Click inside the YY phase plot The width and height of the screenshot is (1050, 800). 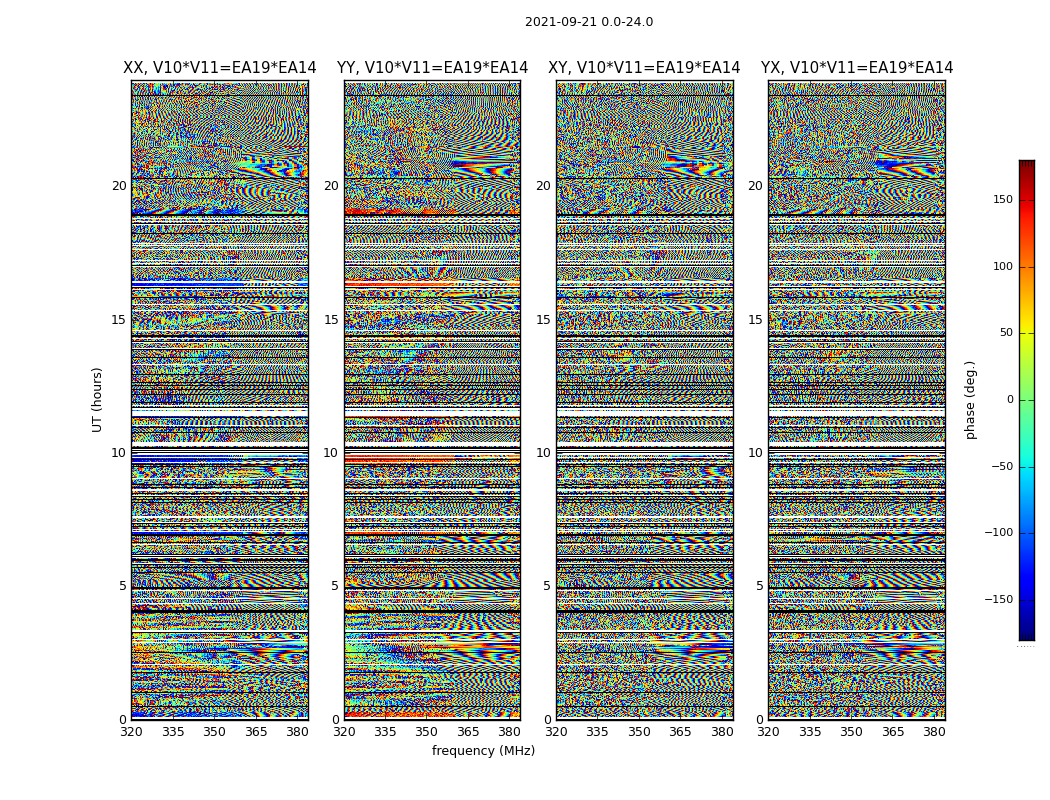pos(433,400)
